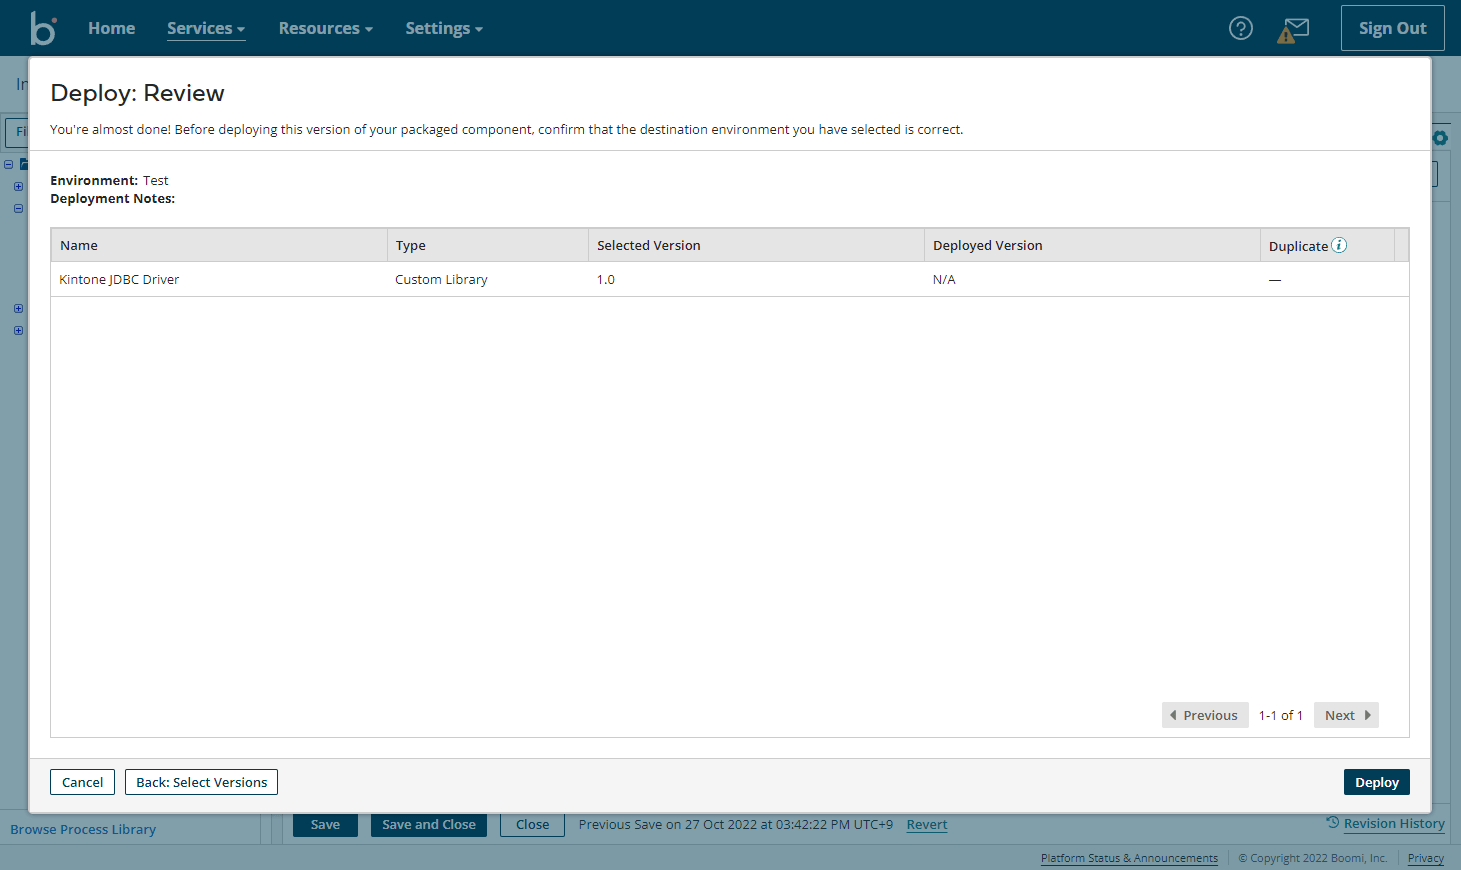Click the Duplicate column info icon
Image resolution: width=1461 pixels, height=870 pixels.
[1339, 245]
